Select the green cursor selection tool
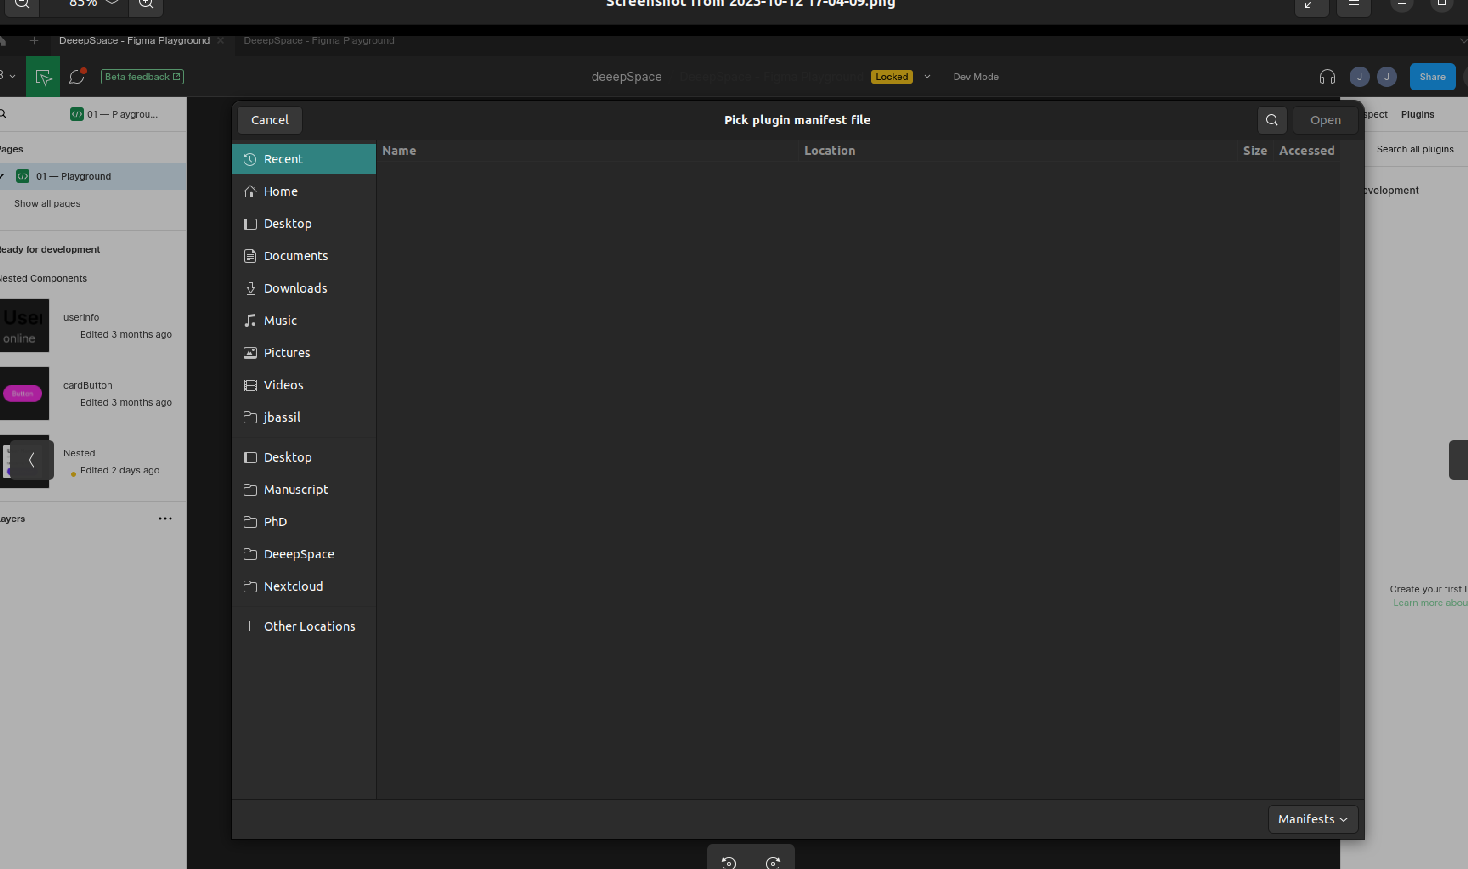The image size is (1468, 869). point(42,76)
